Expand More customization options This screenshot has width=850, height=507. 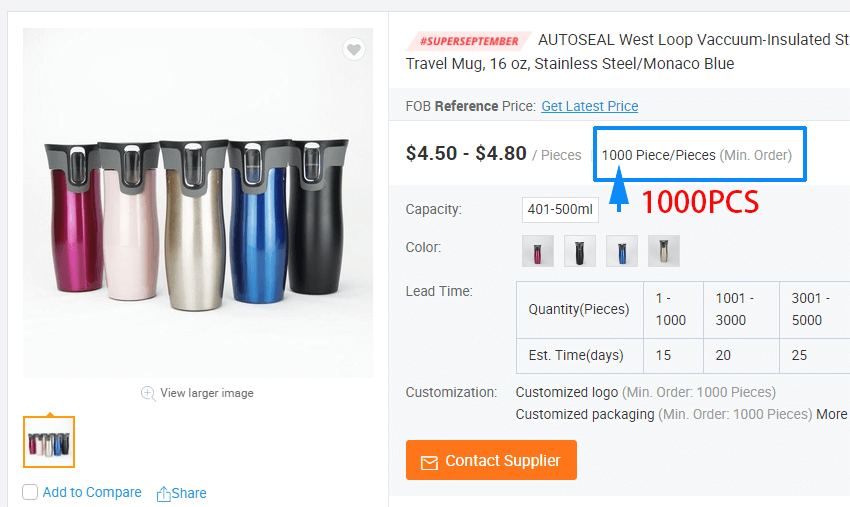(x=831, y=414)
